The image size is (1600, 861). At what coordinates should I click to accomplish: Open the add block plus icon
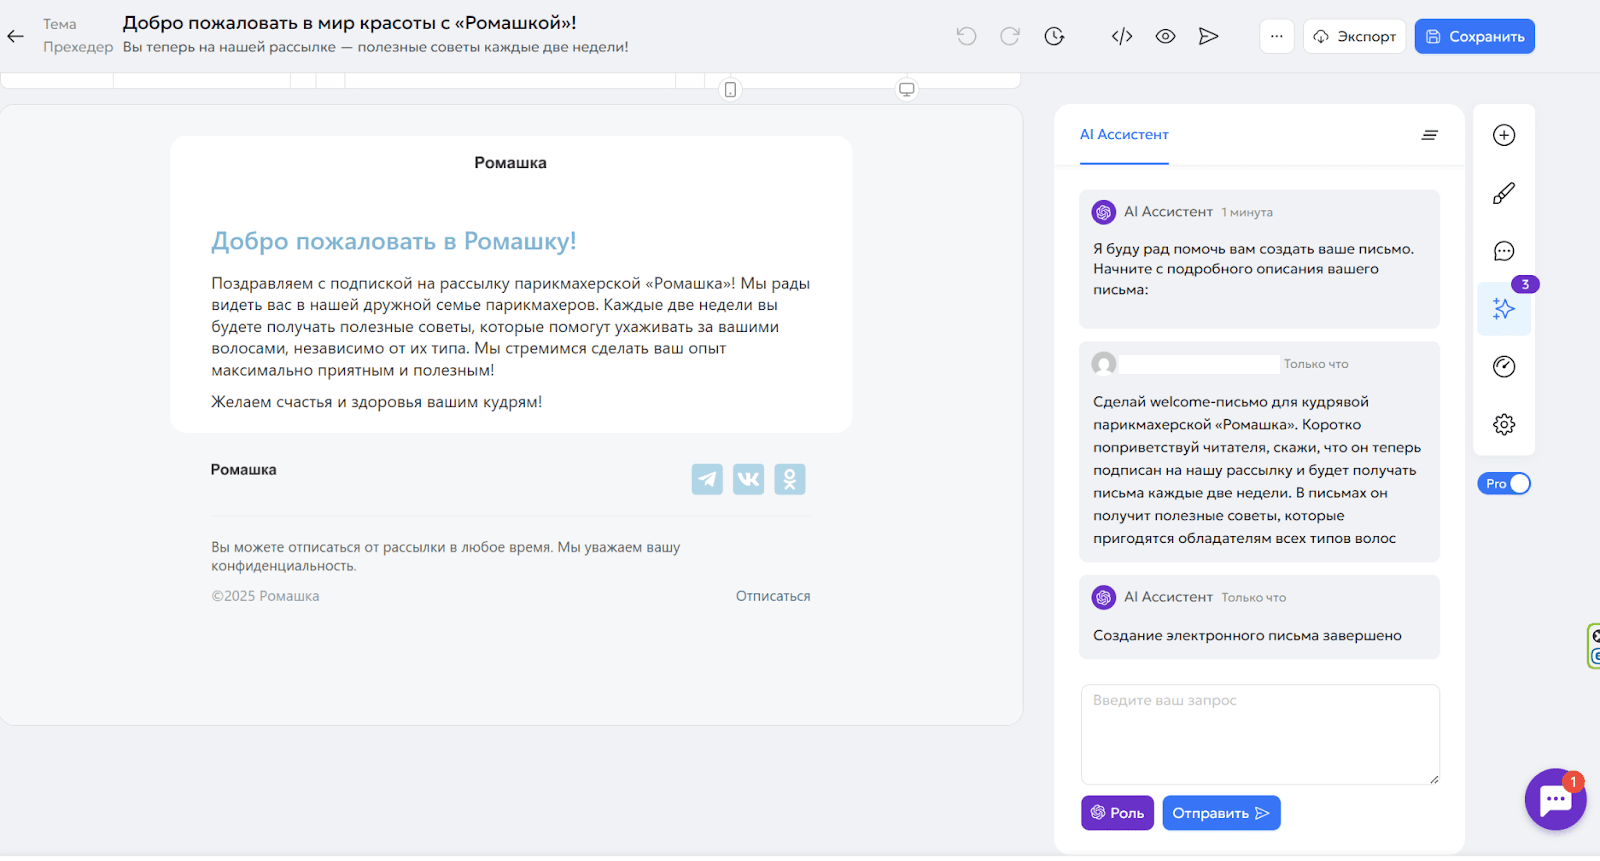coord(1503,136)
